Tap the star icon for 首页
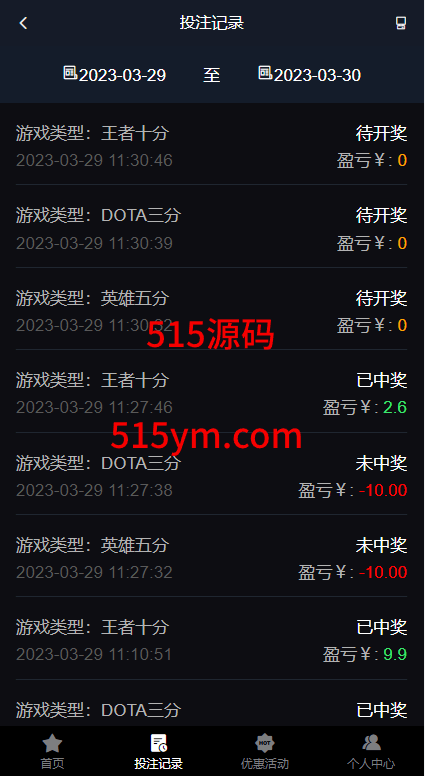 52,743
